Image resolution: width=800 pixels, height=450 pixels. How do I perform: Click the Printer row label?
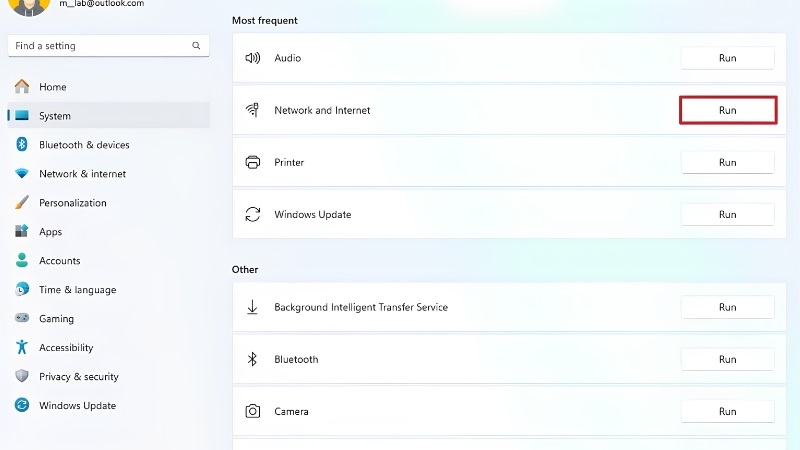click(x=289, y=162)
